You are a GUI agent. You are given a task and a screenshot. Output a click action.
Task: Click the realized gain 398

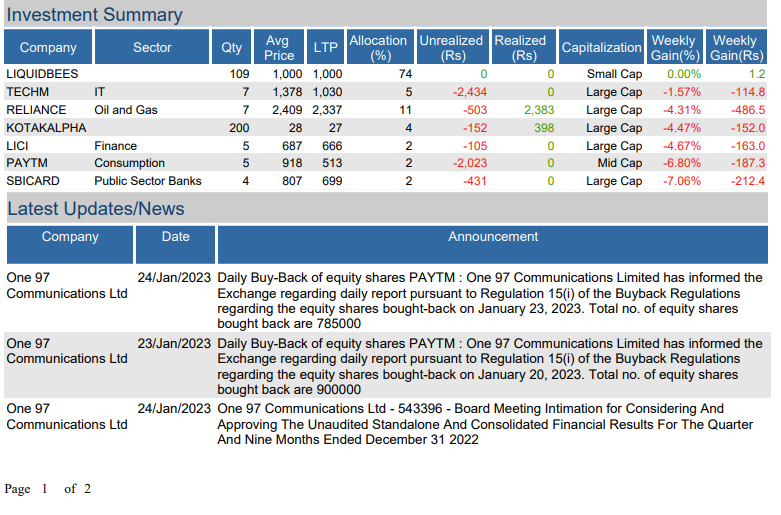544,128
